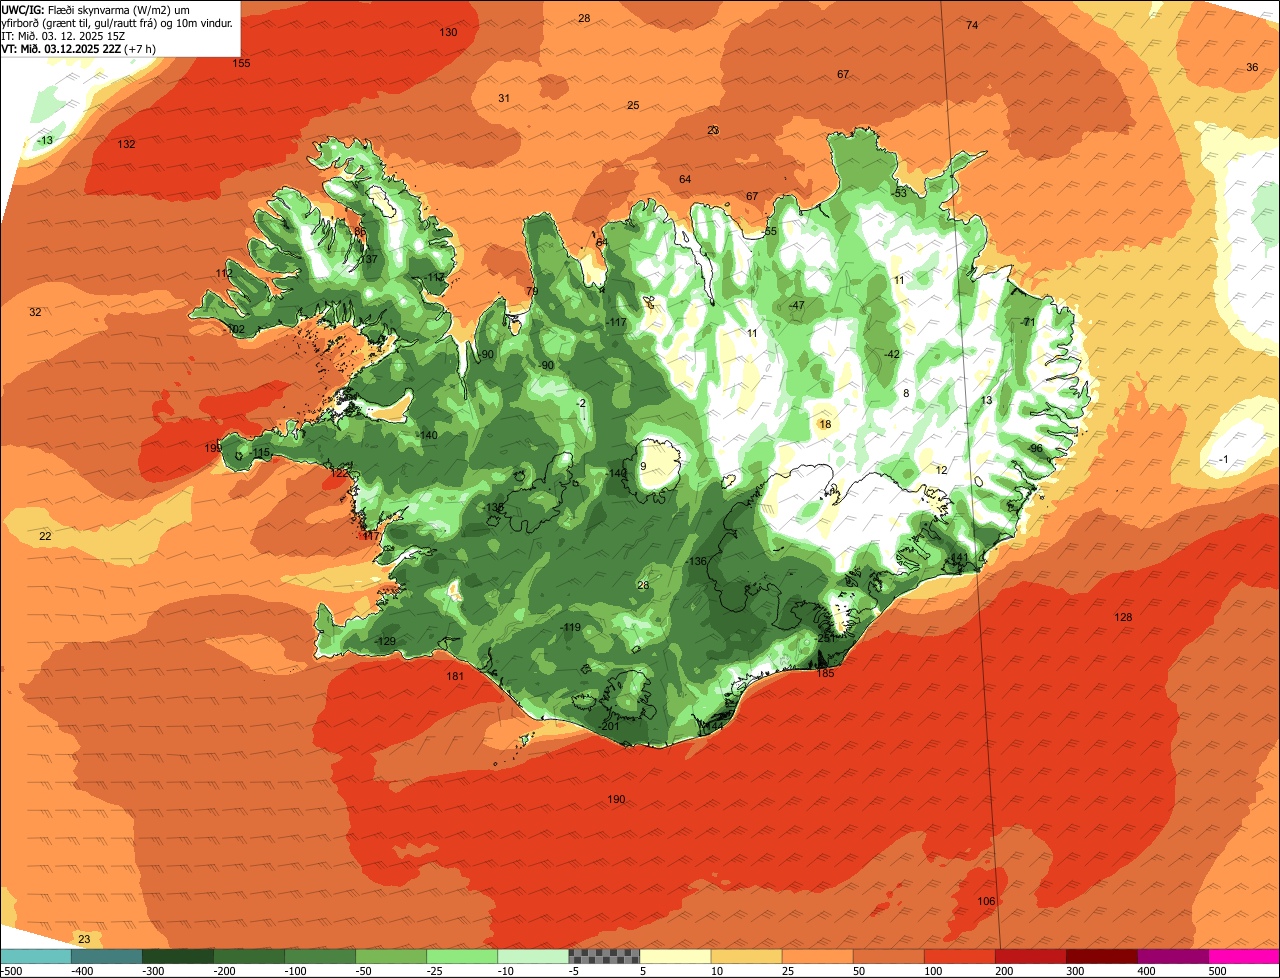Select the map value 122 on the west coast

340,473
